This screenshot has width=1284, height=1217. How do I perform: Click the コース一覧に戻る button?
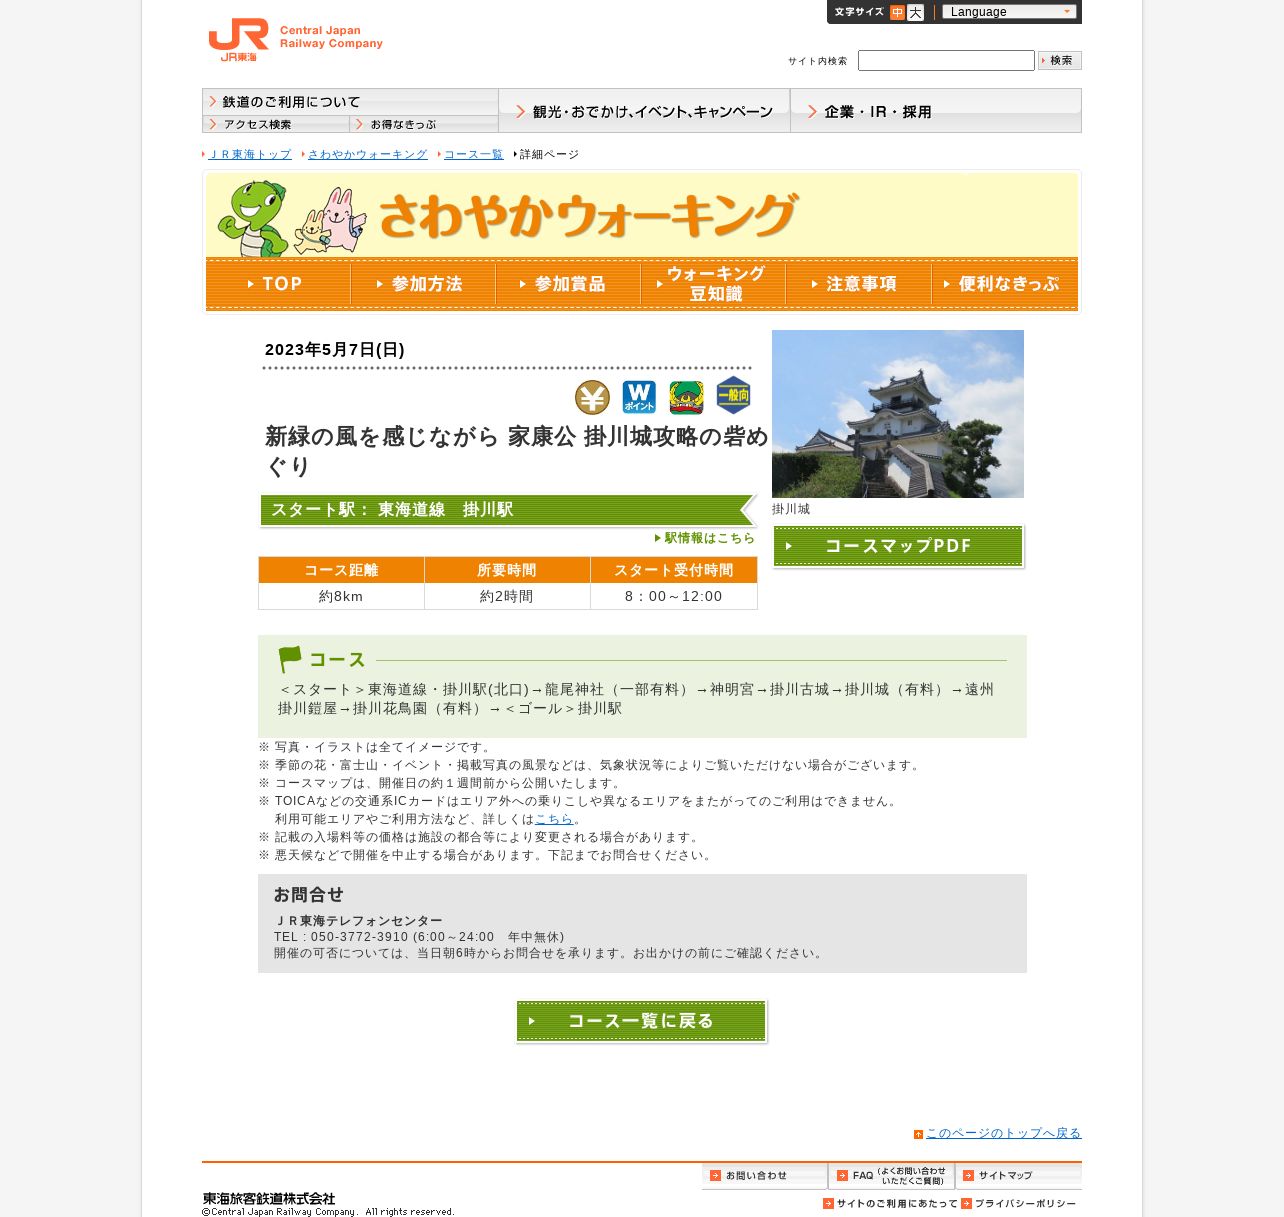point(641,1021)
